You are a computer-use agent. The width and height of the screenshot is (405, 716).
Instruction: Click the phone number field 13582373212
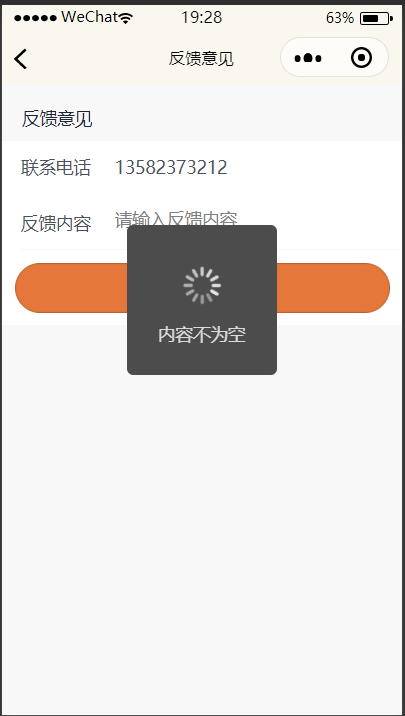pyautogui.click(x=171, y=168)
